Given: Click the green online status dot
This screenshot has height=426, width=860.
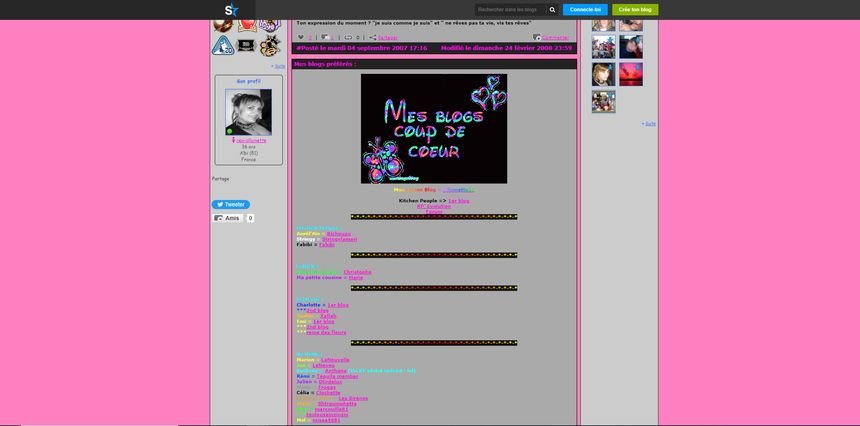Looking at the screenshot, I should [x=229, y=132].
